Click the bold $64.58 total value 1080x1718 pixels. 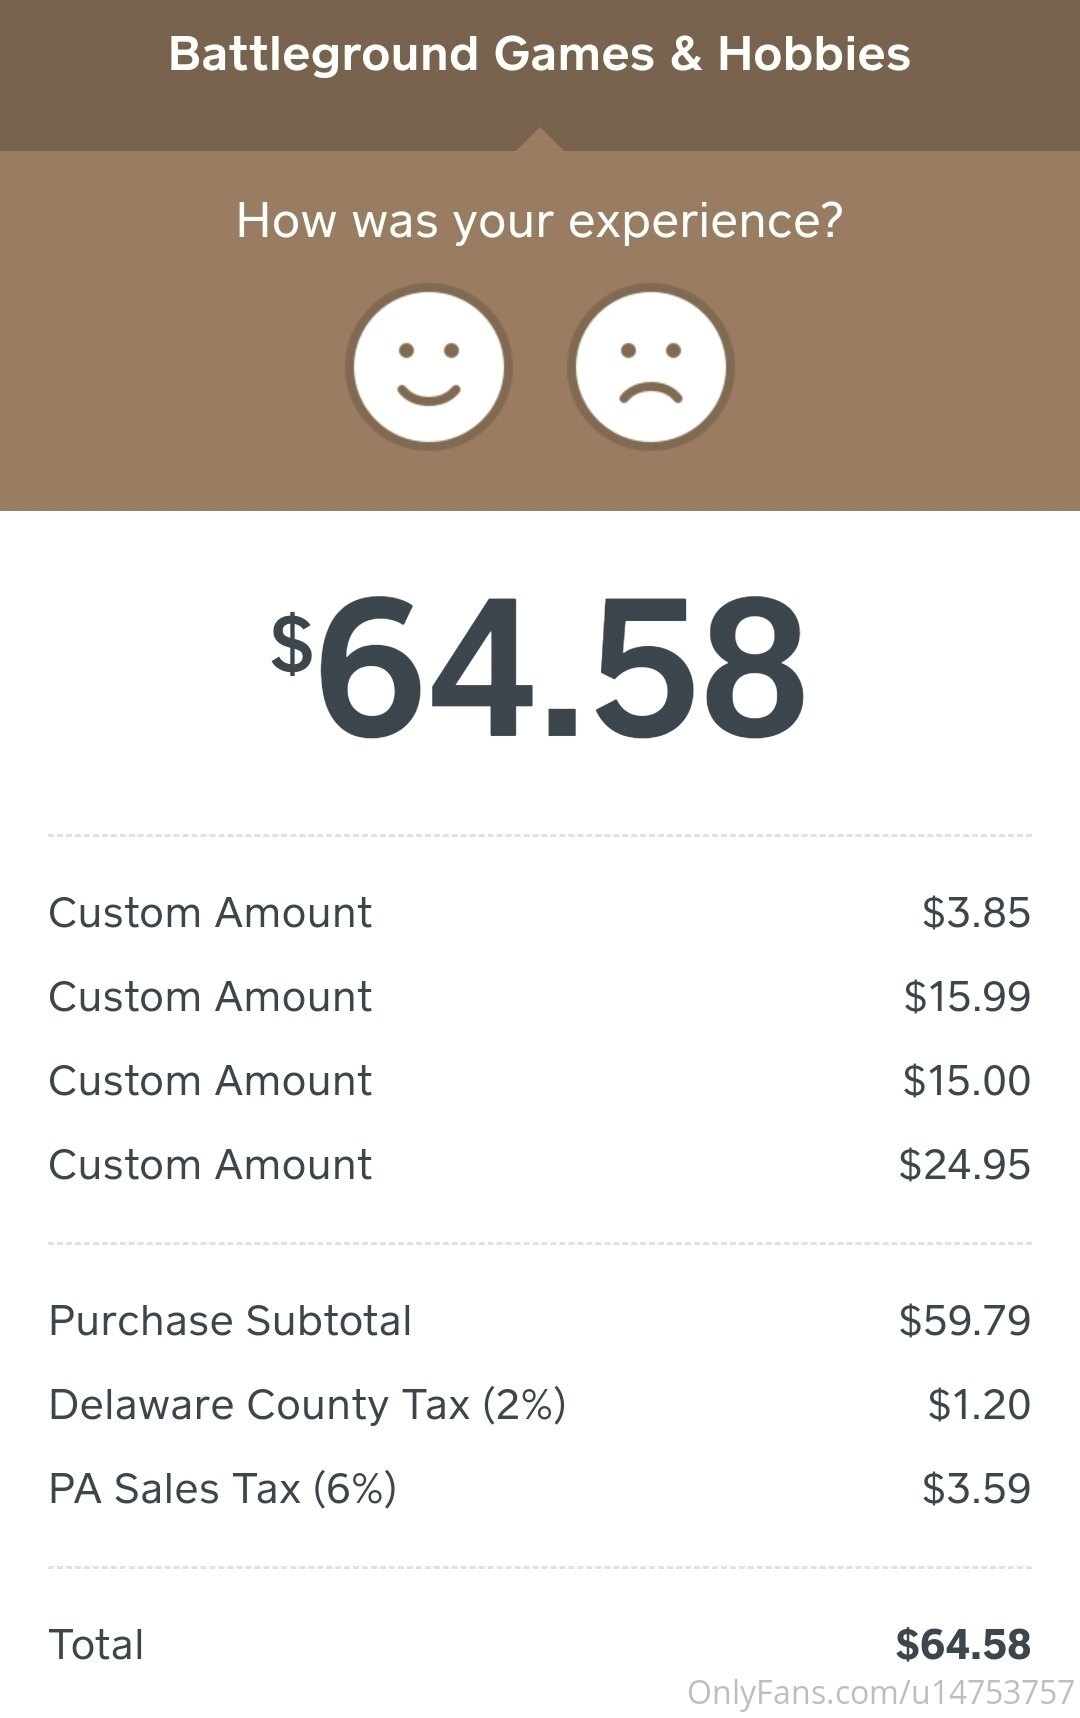pos(963,1645)
